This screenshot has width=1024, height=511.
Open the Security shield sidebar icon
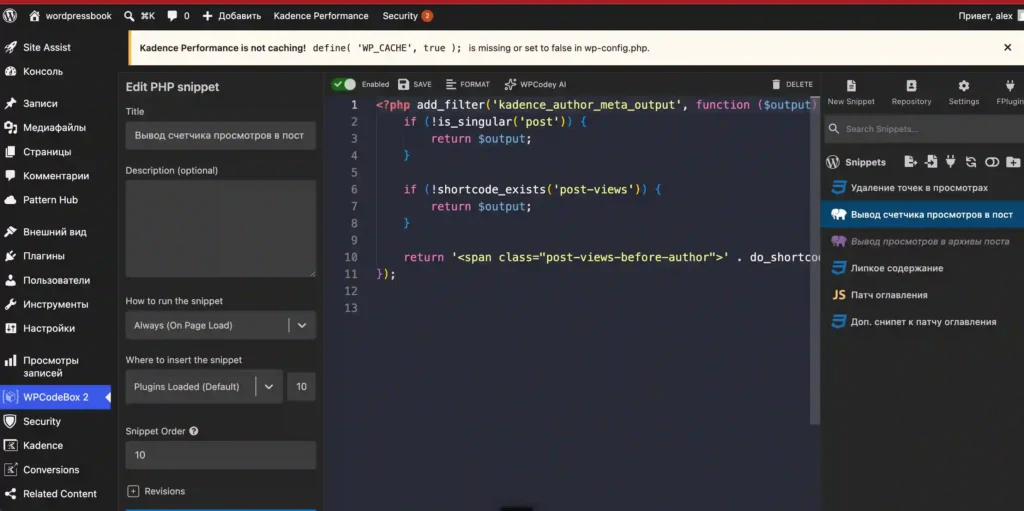tap(10, 421)
